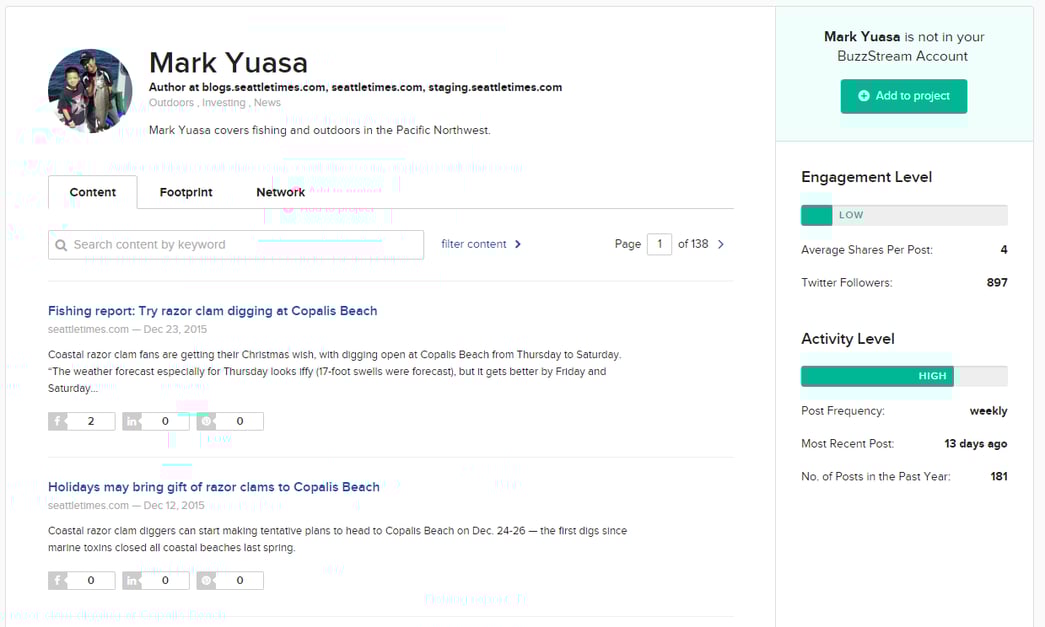Click the 'of 138' page count text
Screen dimensions: 1045x627
693,244
